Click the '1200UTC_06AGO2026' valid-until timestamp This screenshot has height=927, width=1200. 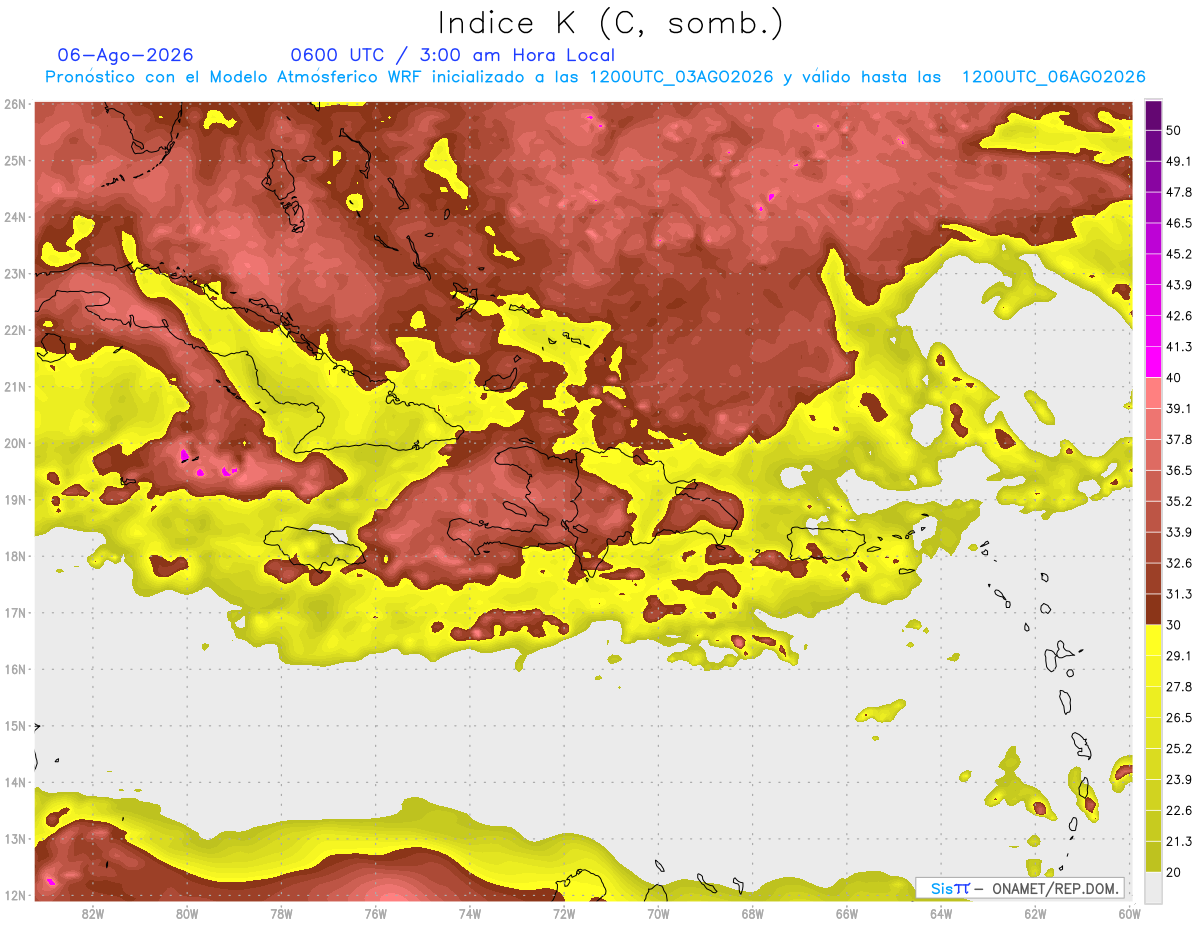click(x=1053, y=77)
